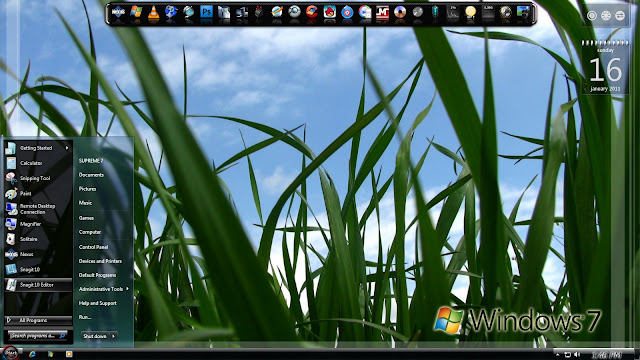Open the red M icon in the dock
640x360 pixels.
click(382, 13)
